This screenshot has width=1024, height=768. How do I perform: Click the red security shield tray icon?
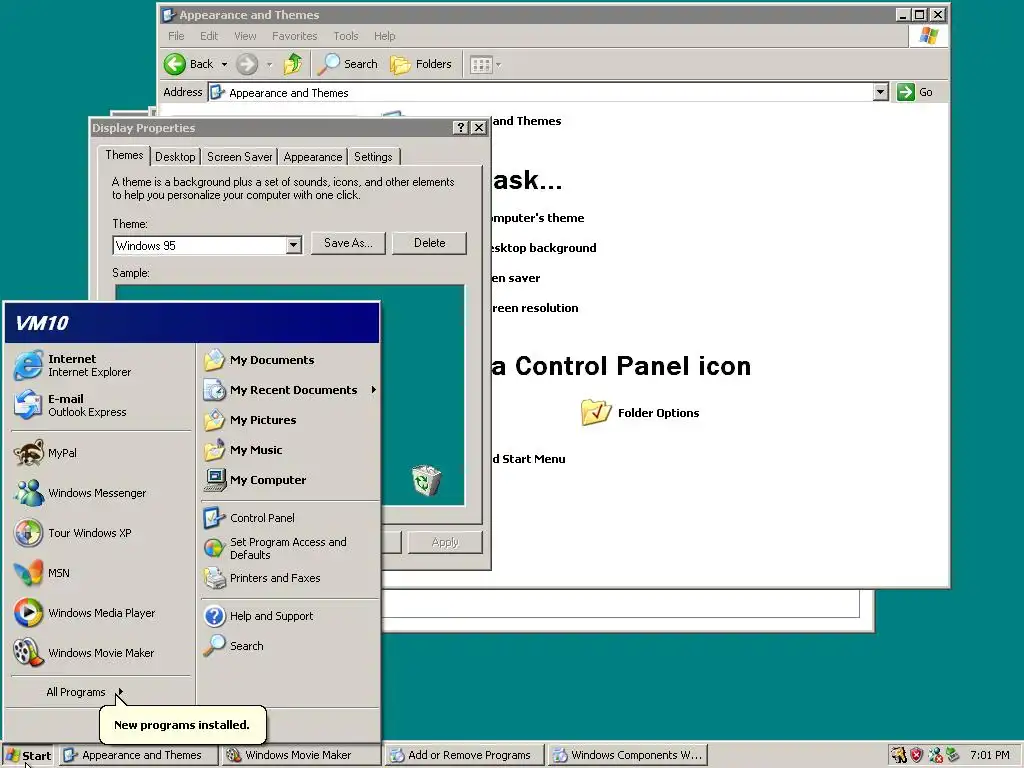[917, 755]
